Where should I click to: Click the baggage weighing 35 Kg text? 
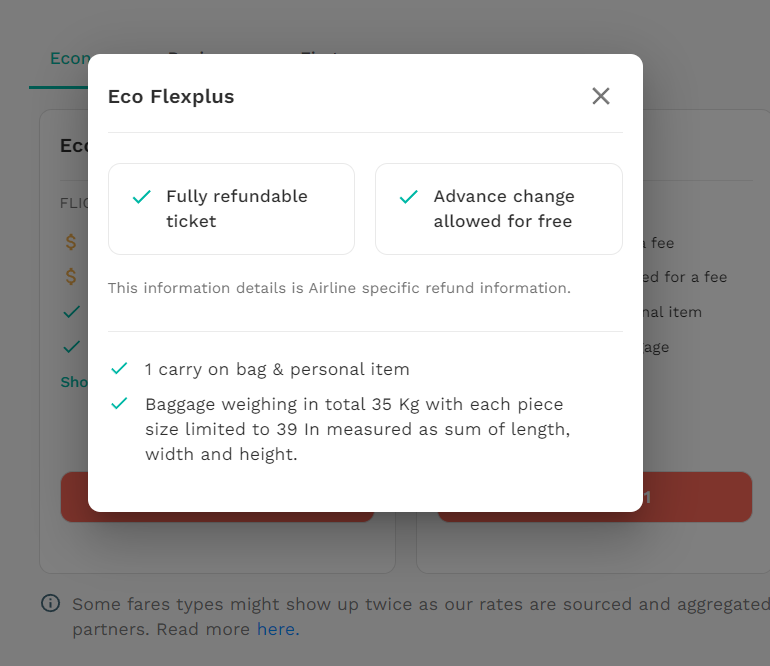(x=358, y=429)
